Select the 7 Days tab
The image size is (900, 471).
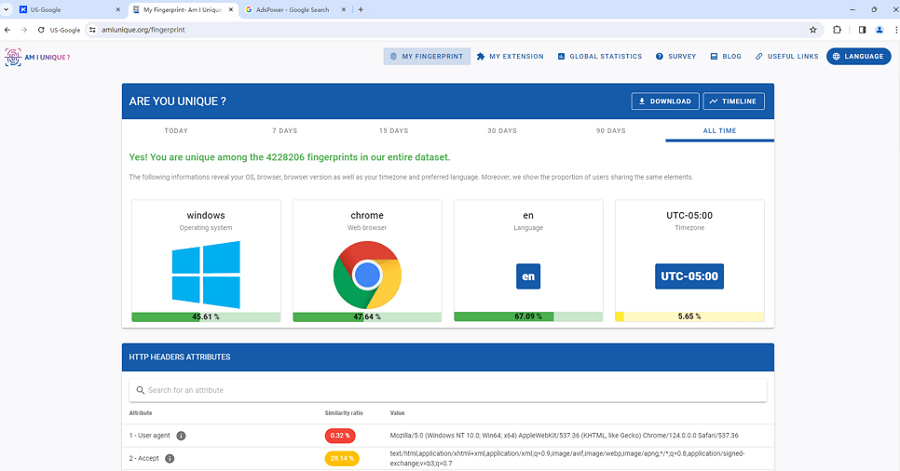coord(285,131)
